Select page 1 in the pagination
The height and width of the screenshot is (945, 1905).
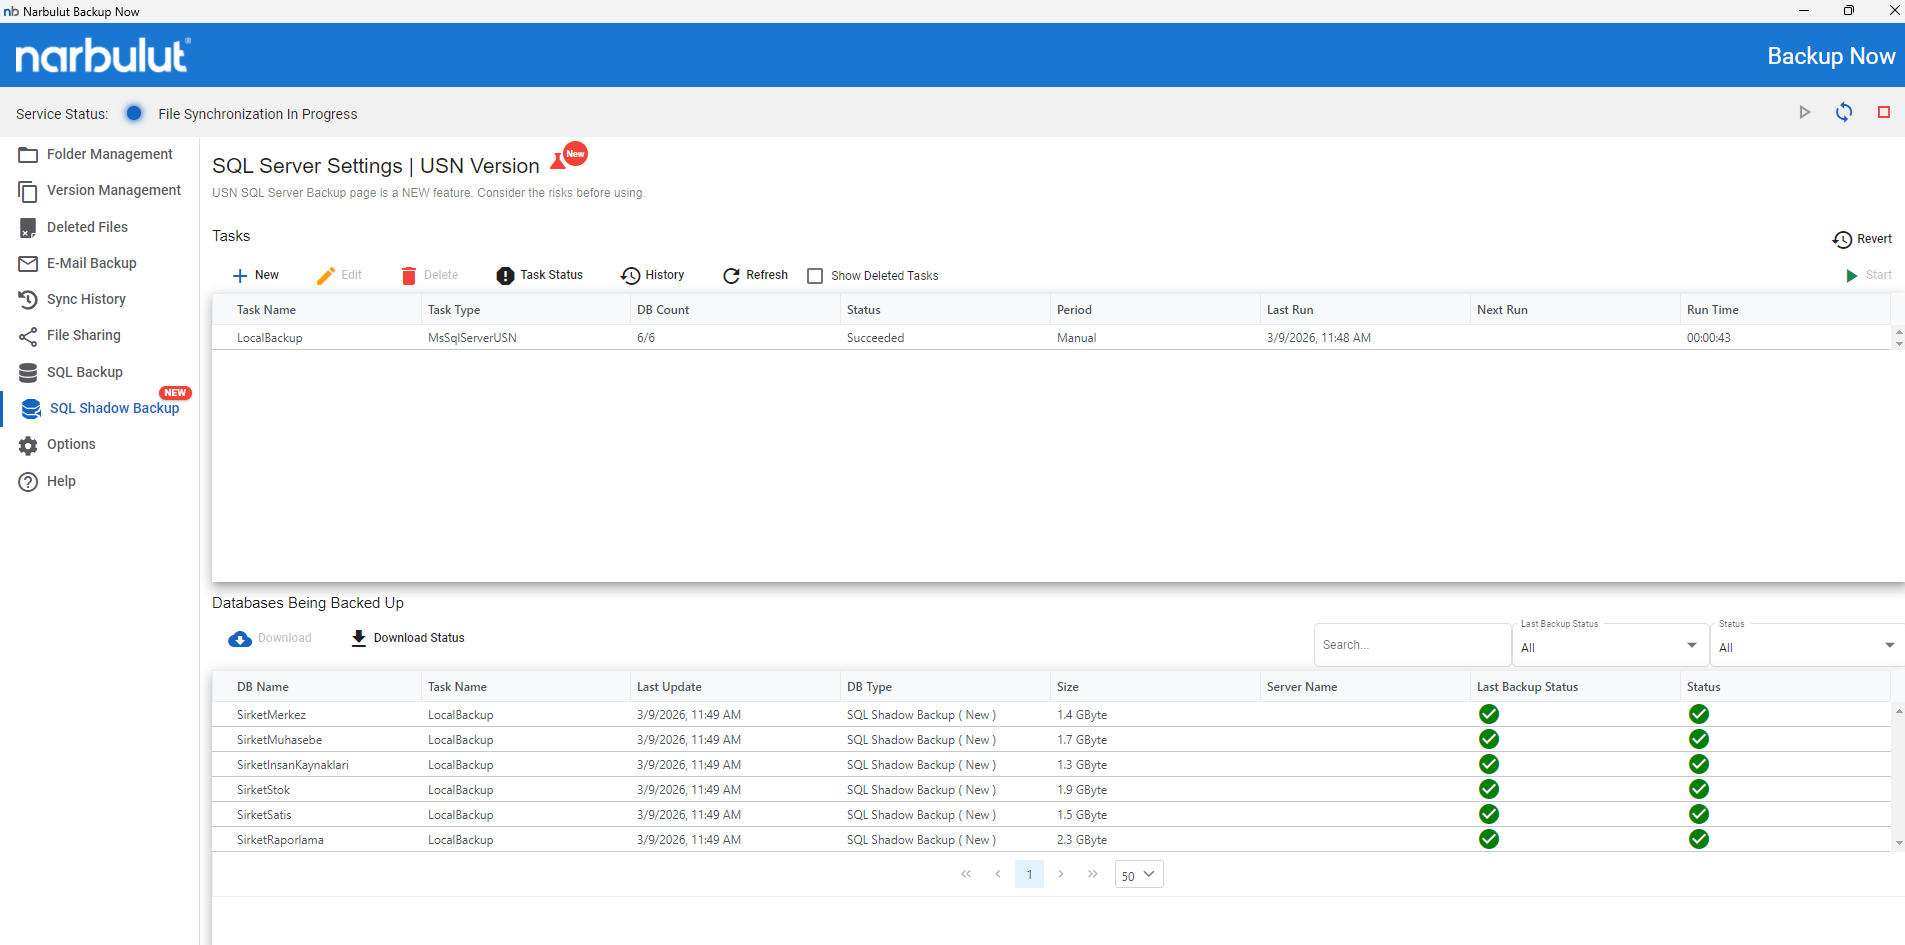point(1029,875)
